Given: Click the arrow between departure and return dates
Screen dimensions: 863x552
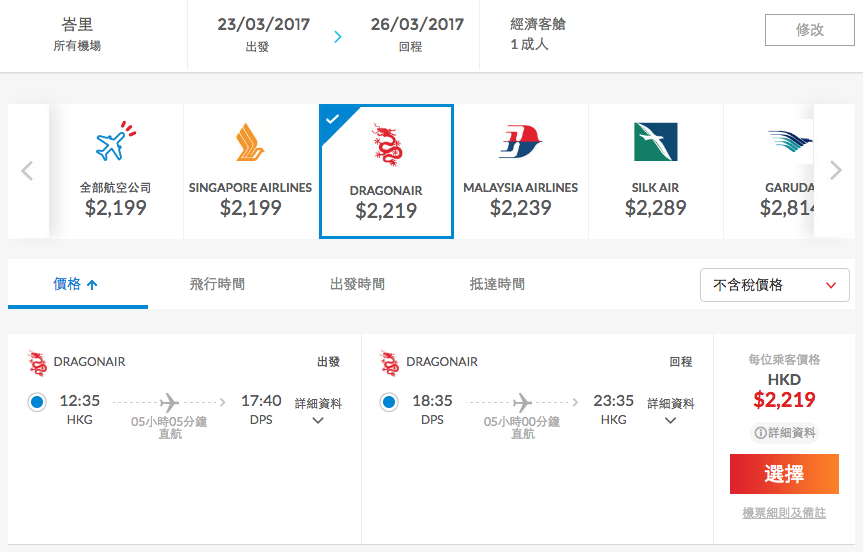Looking at the screenshot, I should [x=338, y=37].
